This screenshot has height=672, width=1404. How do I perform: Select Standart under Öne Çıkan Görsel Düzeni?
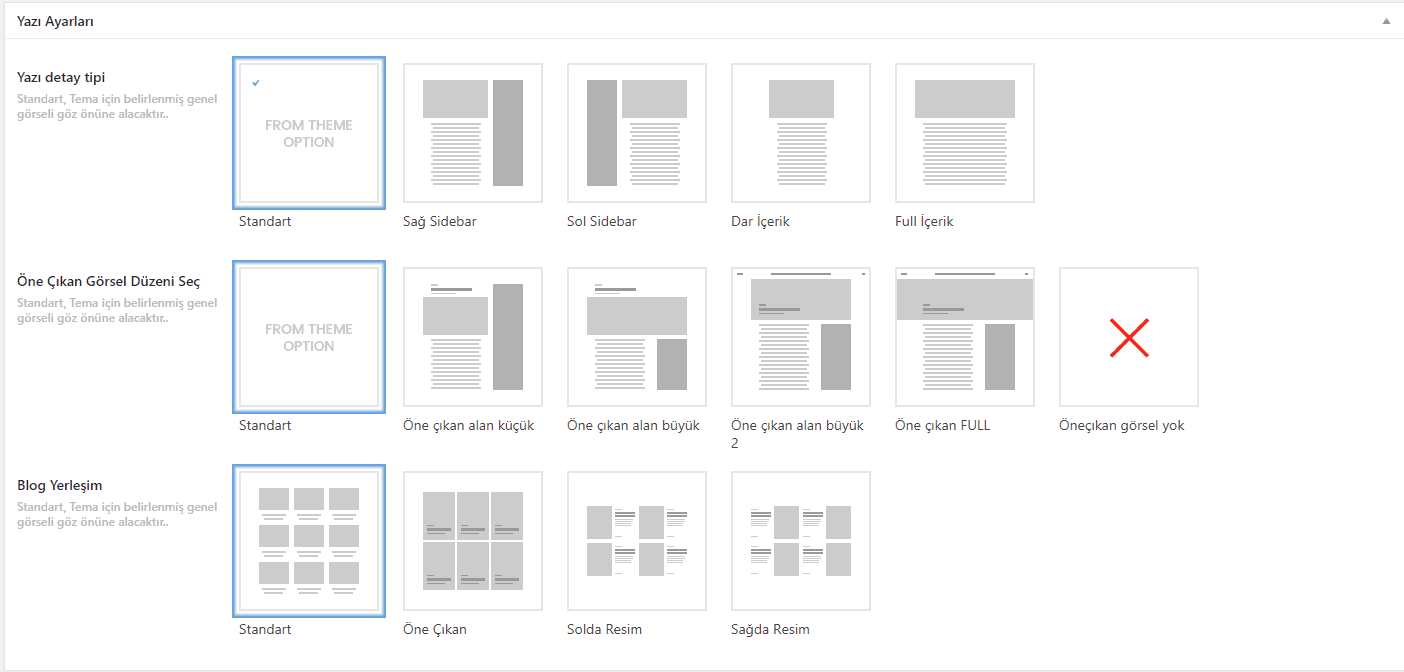(308, 337)
